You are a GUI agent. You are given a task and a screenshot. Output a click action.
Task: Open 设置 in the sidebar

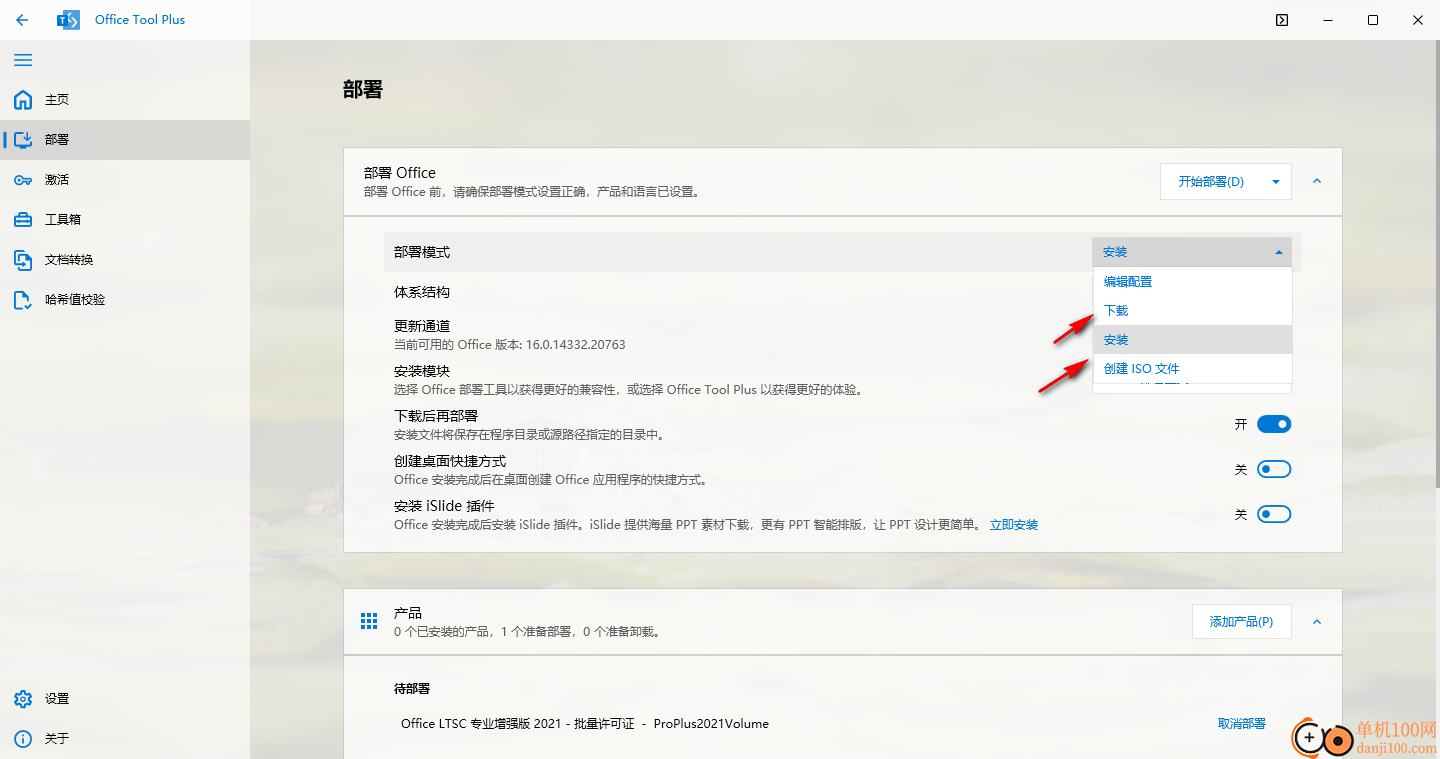click(125, 699)
